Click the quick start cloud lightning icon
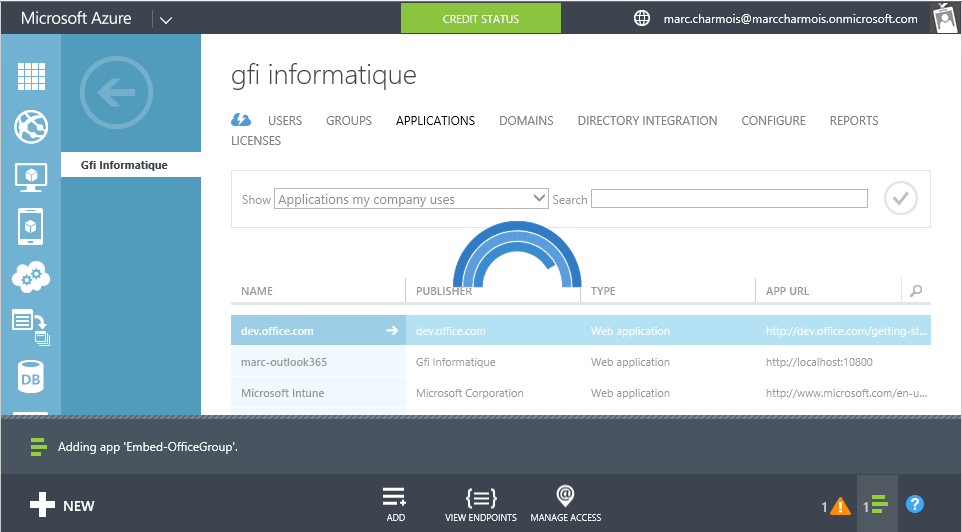 click(x=240, y=120)
